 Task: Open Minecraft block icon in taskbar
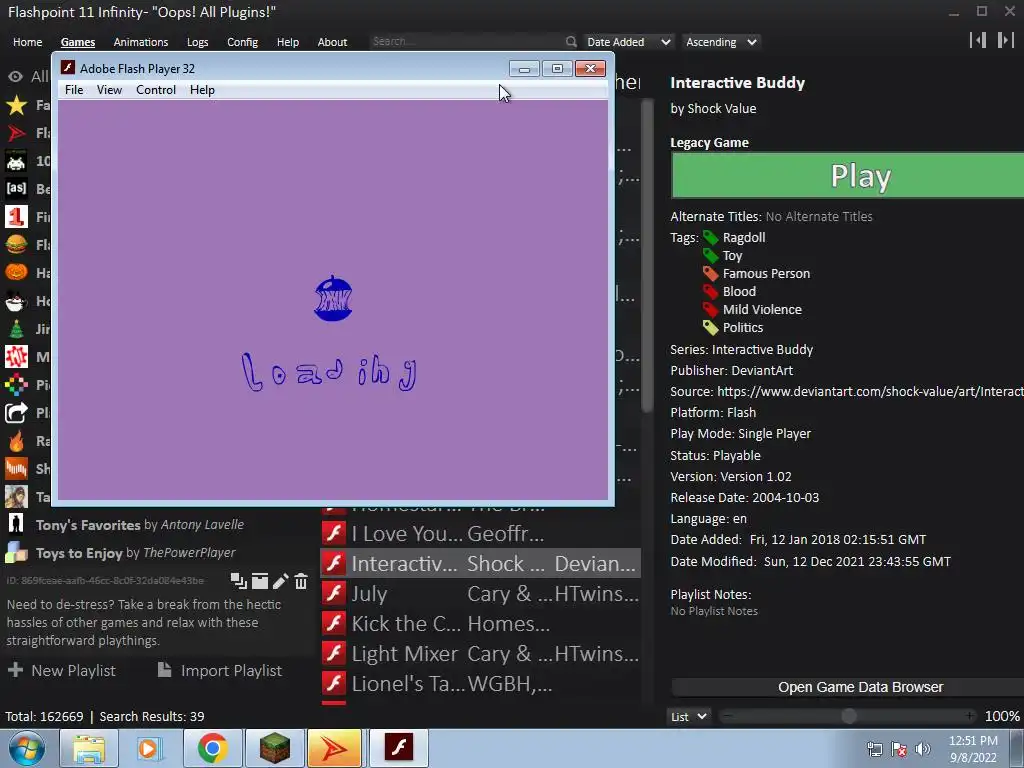click(274, 748)
